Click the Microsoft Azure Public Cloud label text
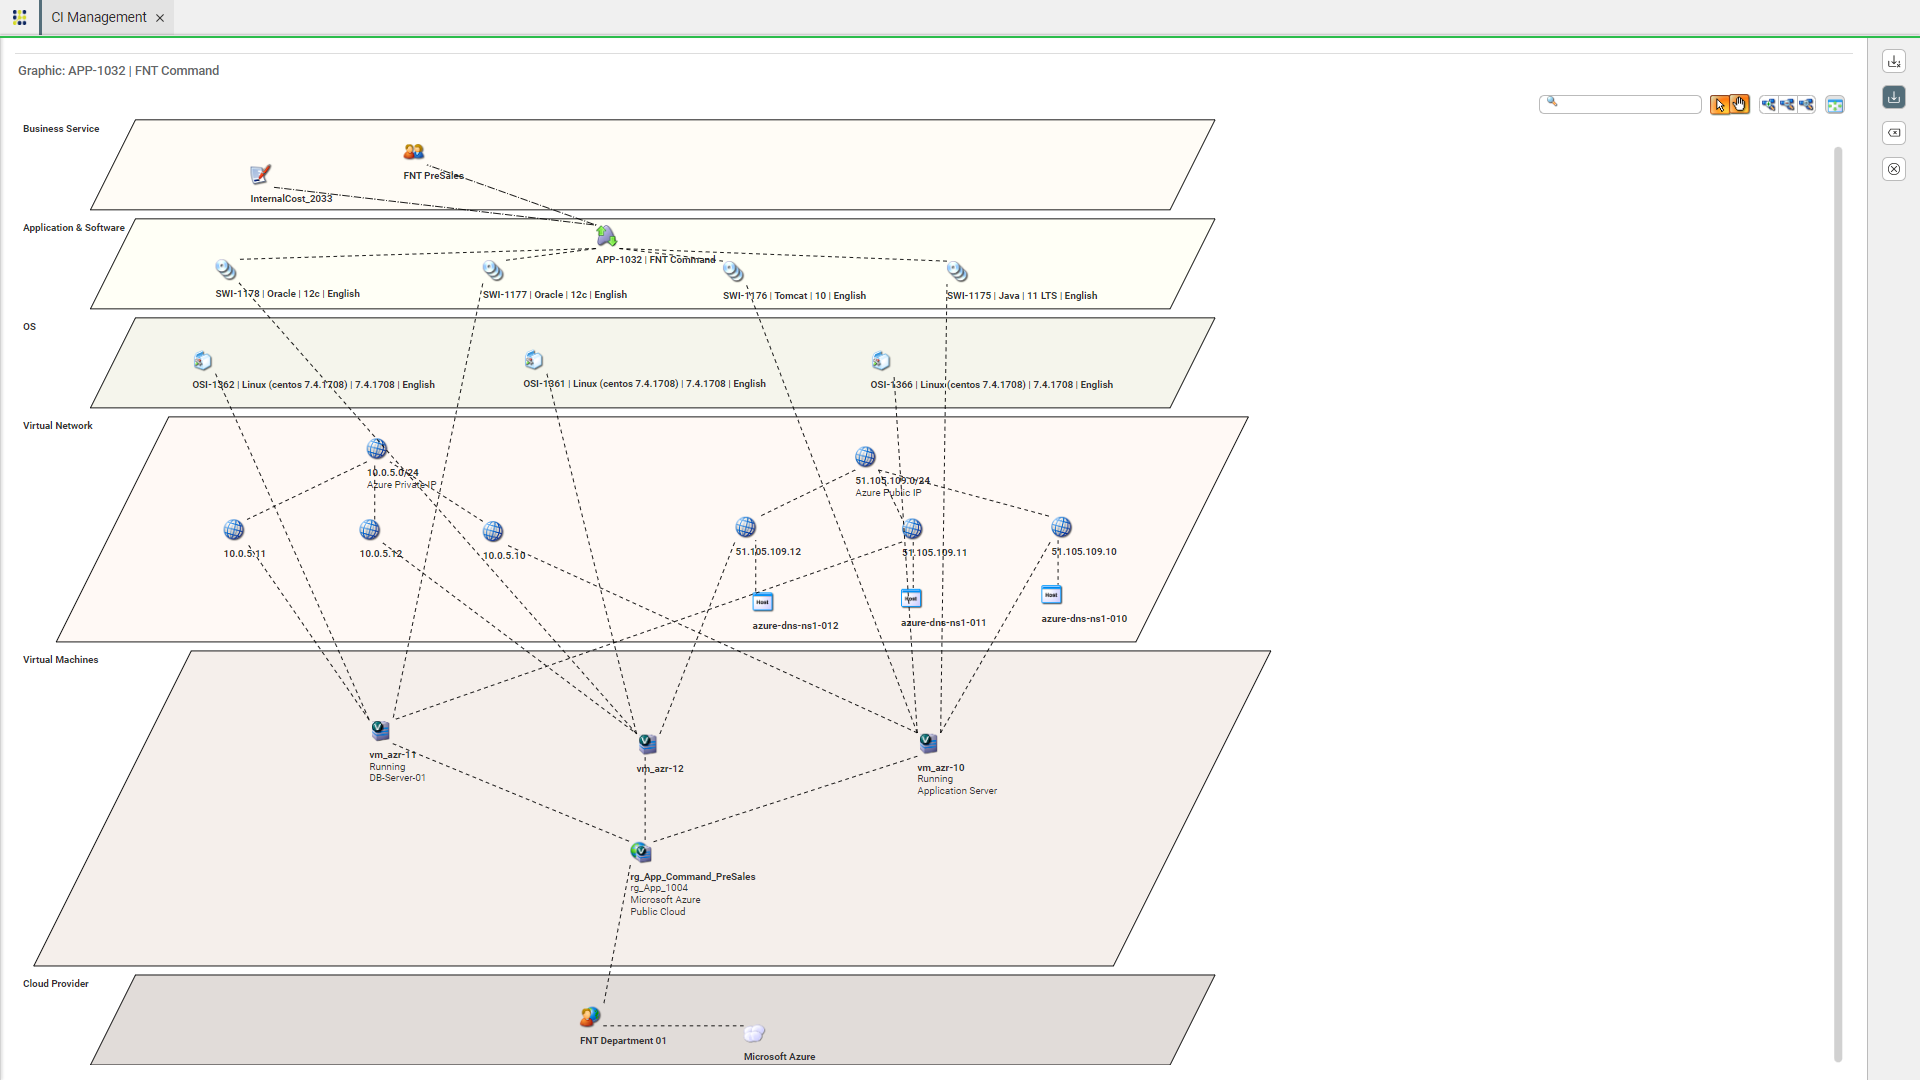This screenshot has width=1920, height=1080. coord(665,906)
